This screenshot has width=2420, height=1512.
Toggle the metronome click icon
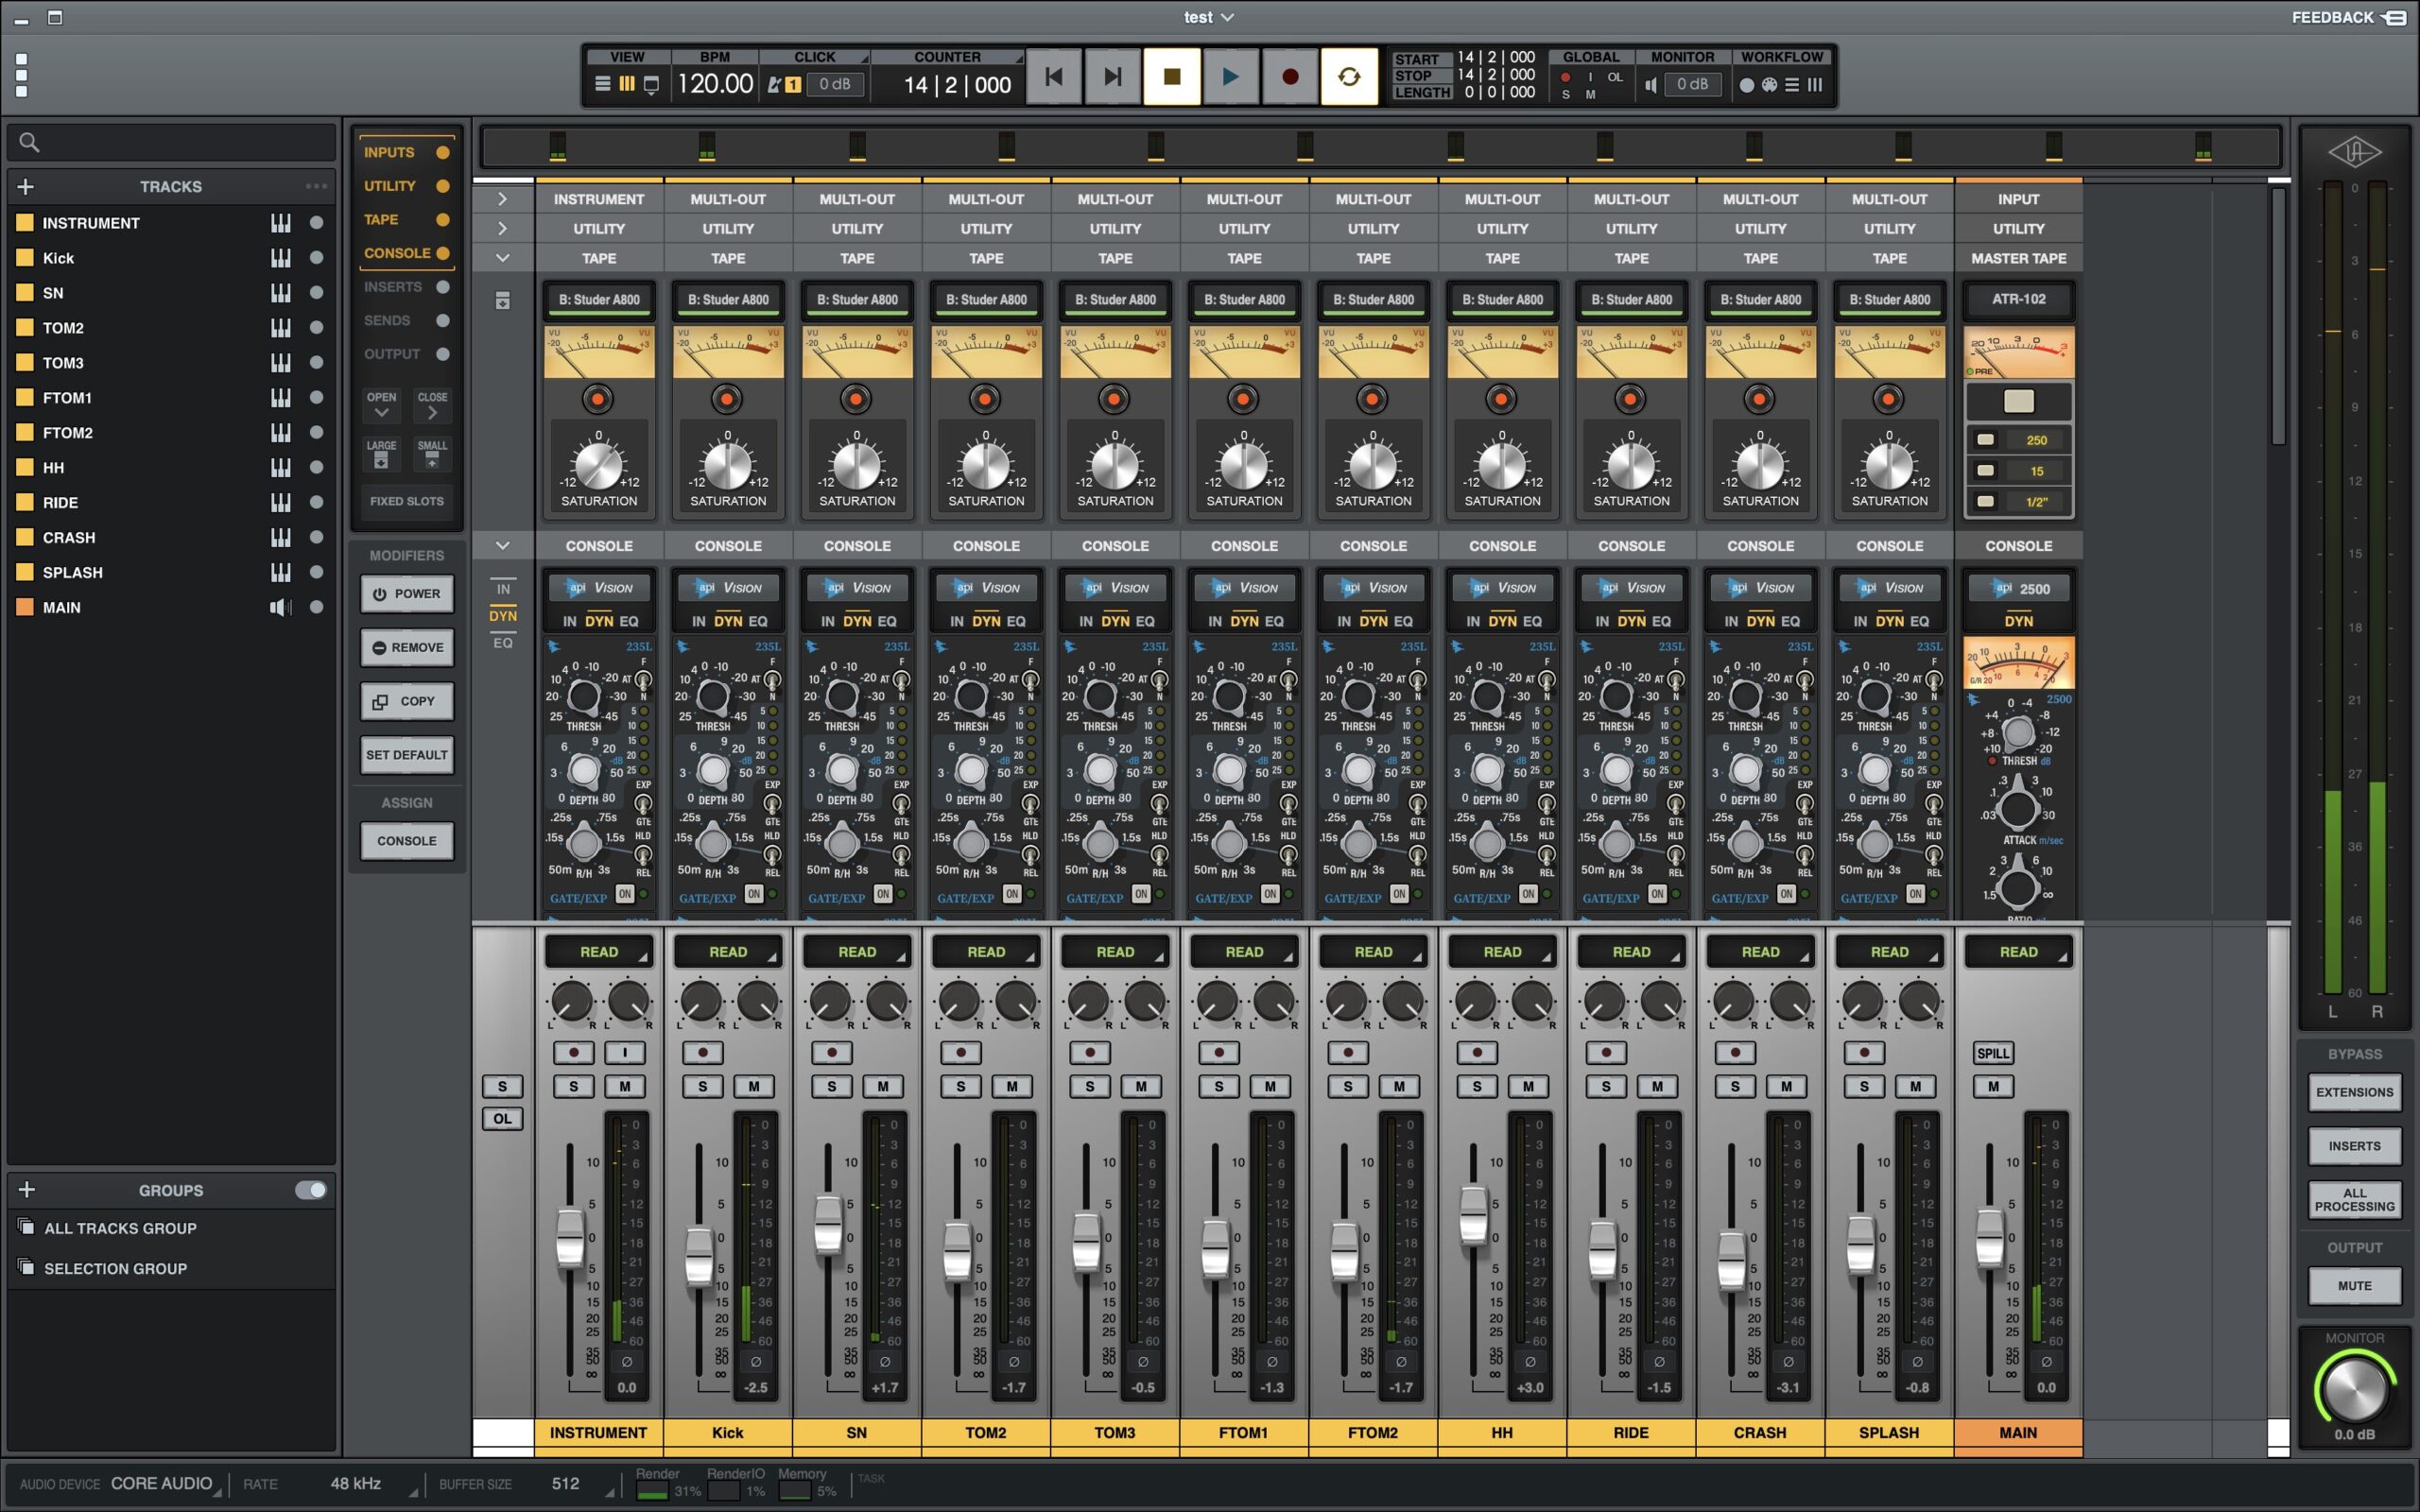pyautogui.click(x=773, y=85)
